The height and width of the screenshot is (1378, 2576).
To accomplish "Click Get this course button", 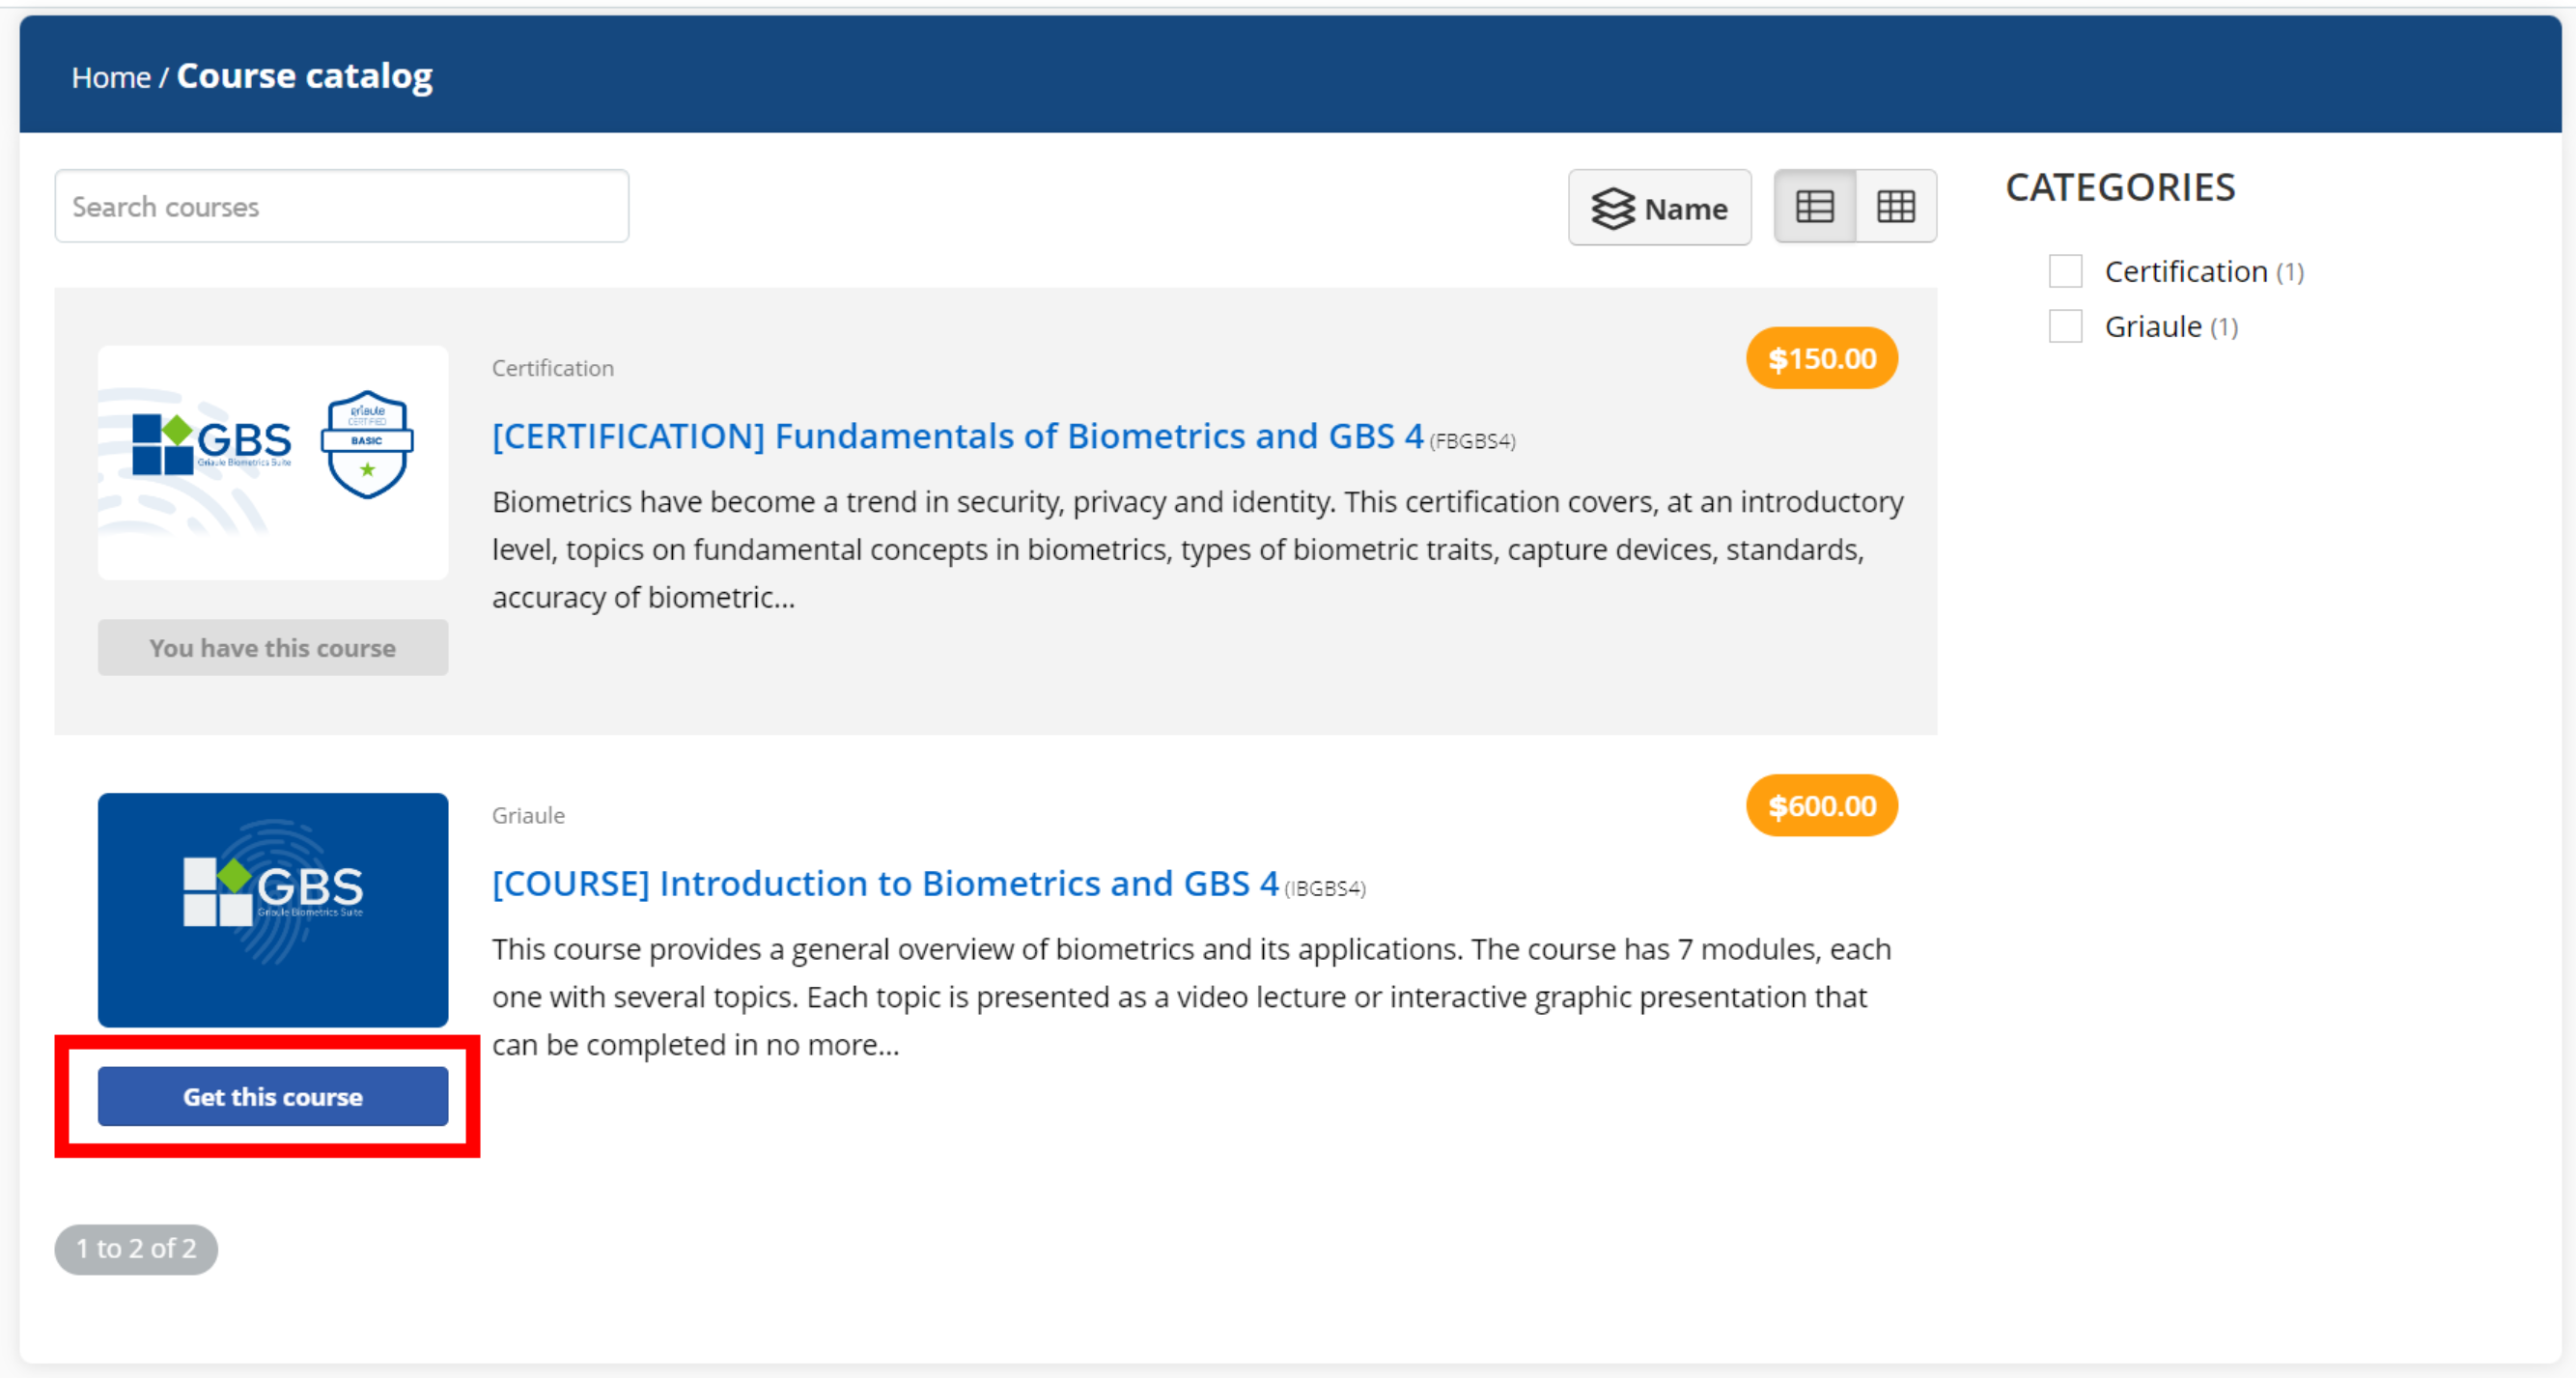I will [273, 1096].
